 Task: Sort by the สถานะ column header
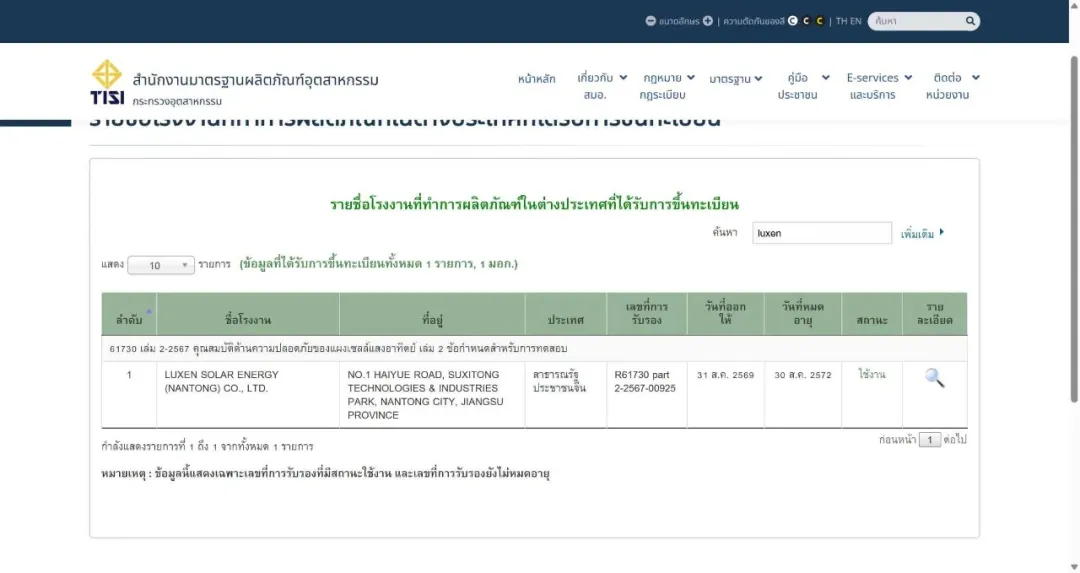tap(871, 314)
